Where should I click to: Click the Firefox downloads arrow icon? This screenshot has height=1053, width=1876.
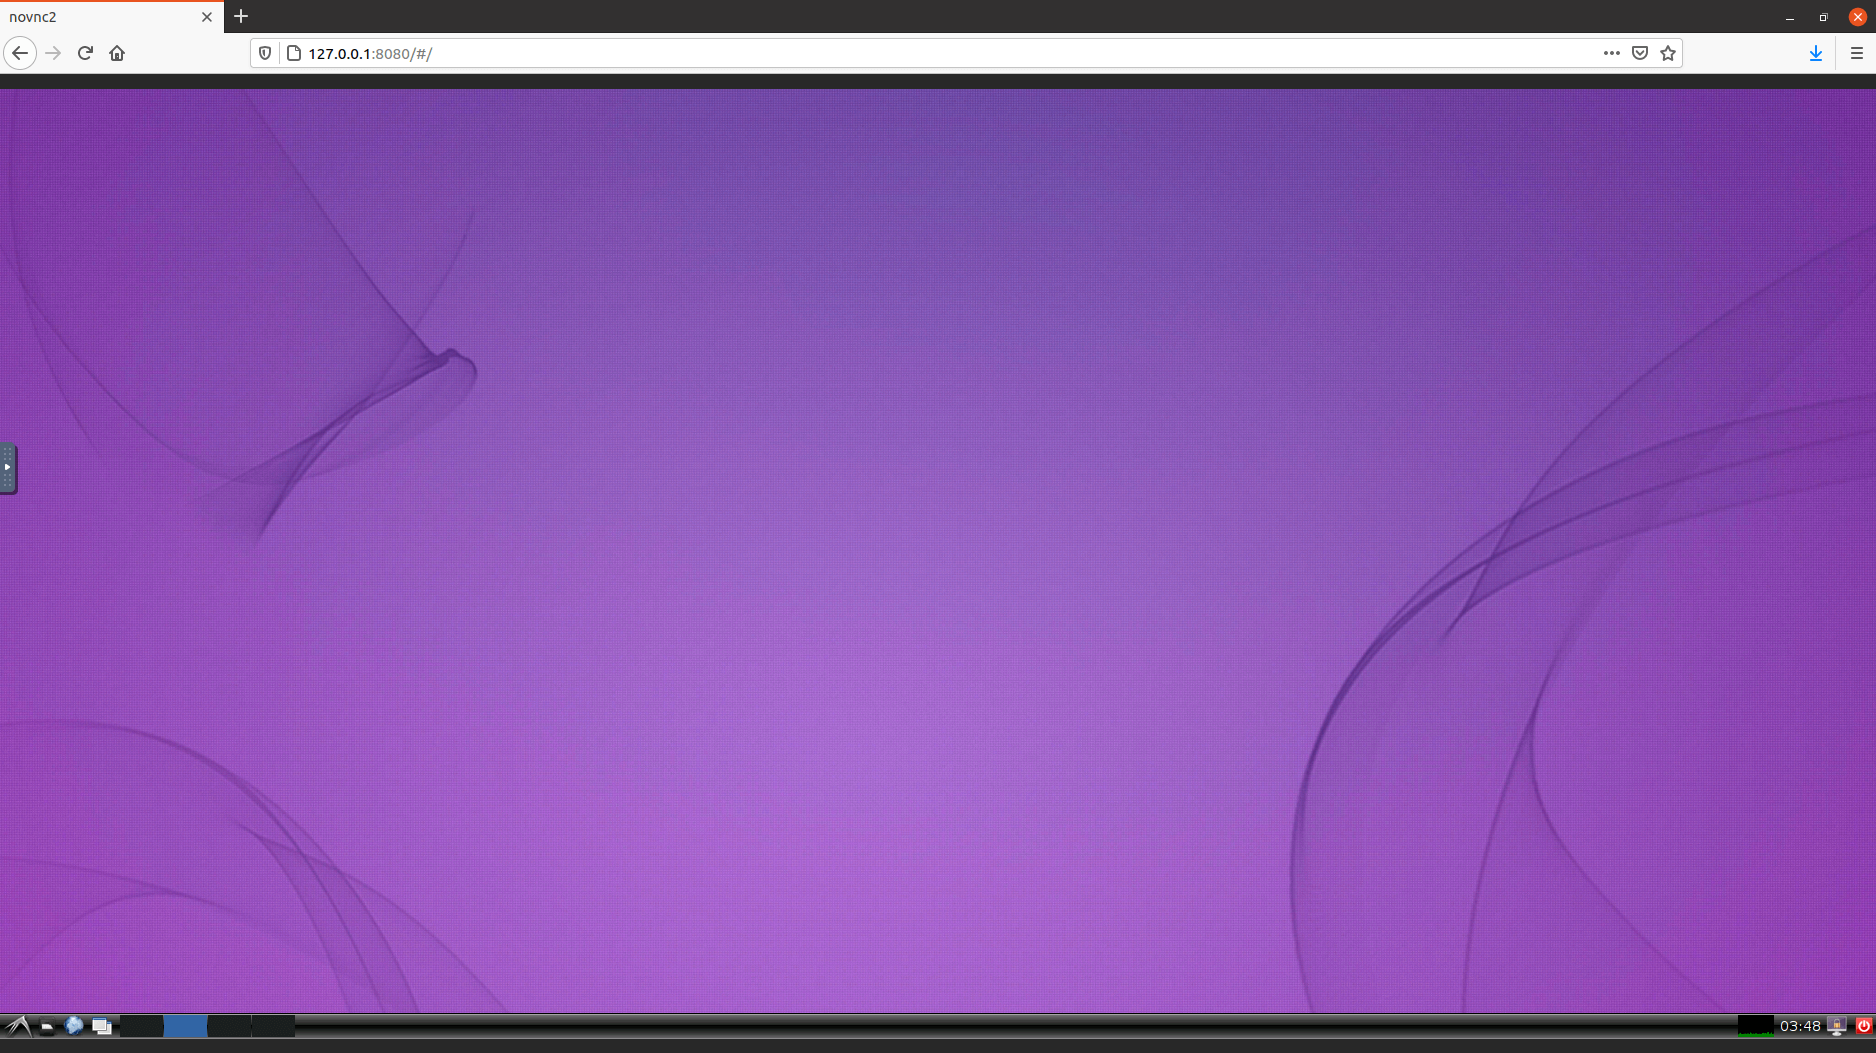[1815, 54]
